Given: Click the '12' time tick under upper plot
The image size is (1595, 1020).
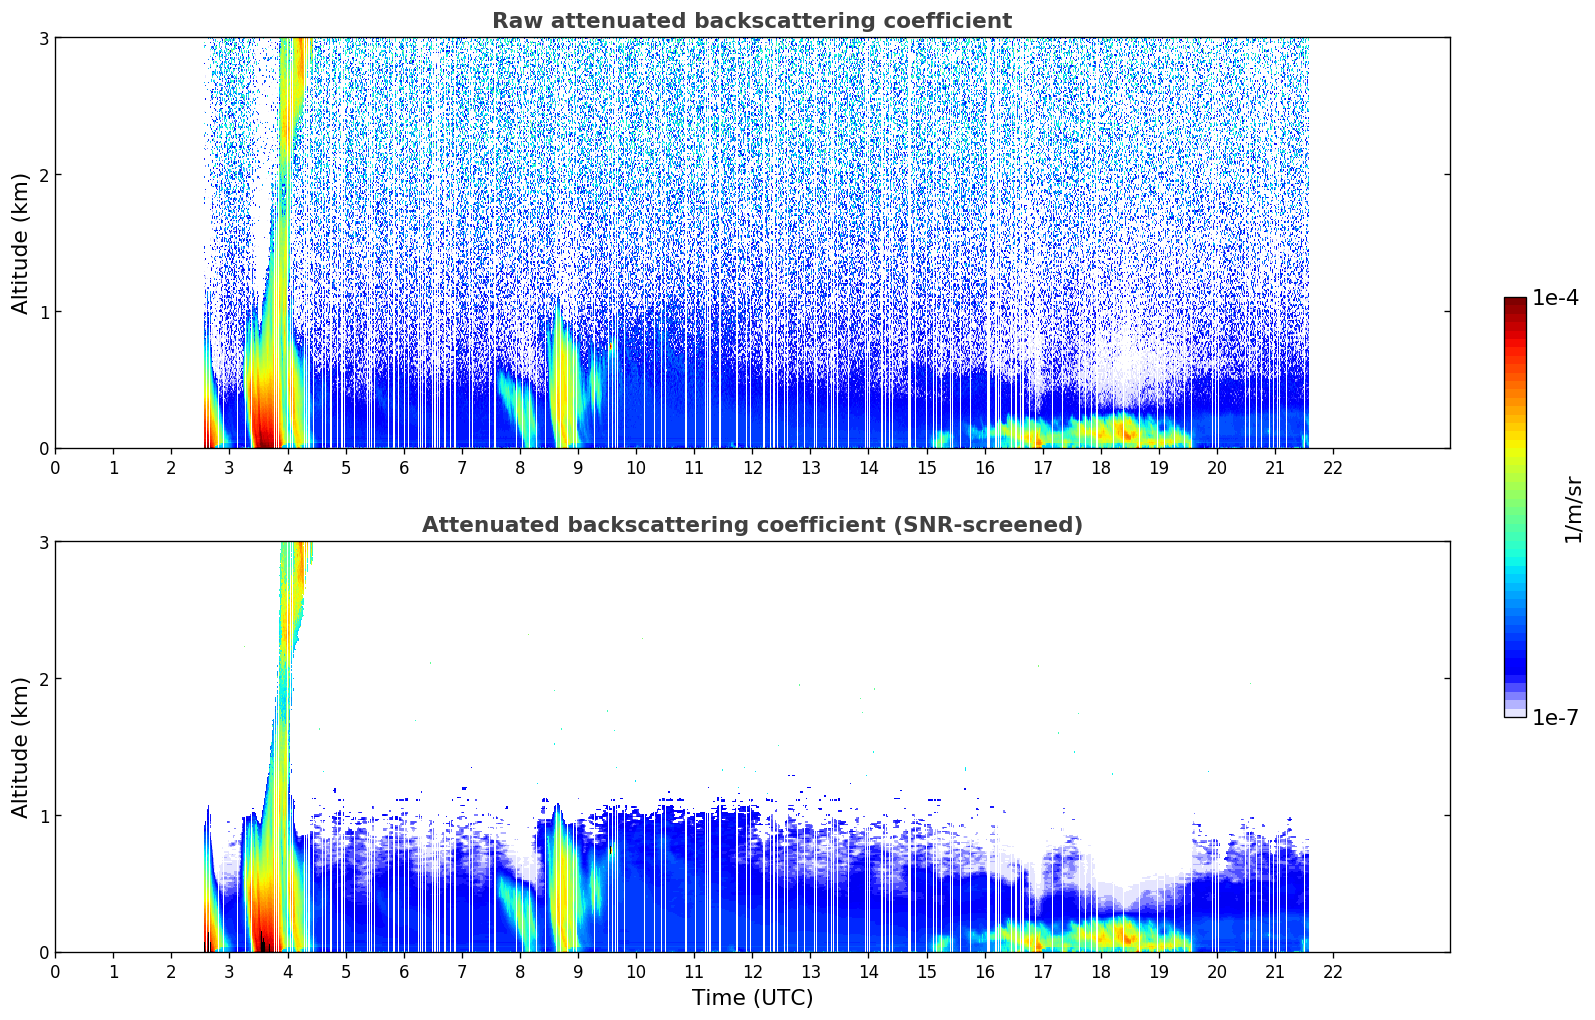Looking at the screenshot, I should coord(752,468).
